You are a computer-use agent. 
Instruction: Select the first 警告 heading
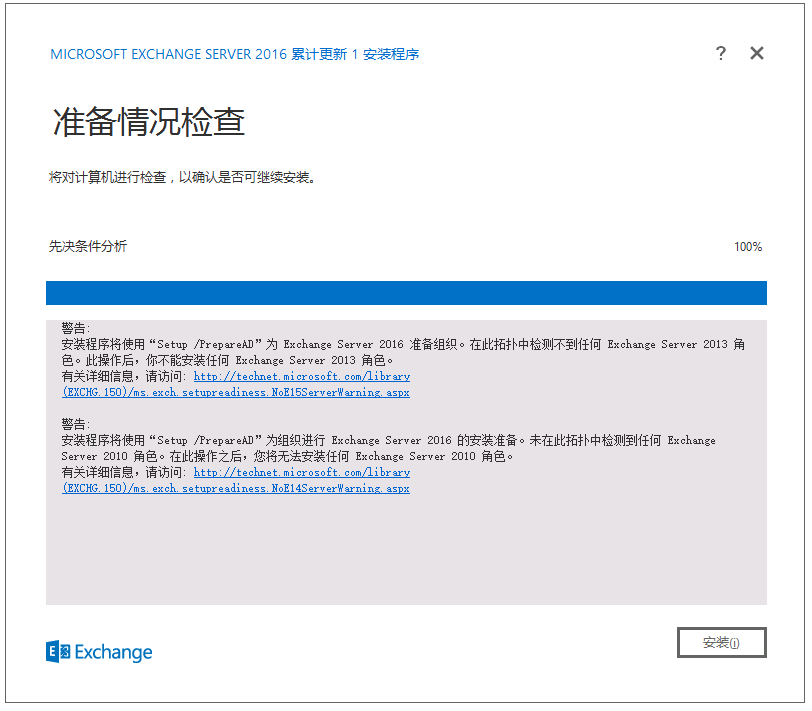coord(75,328)
